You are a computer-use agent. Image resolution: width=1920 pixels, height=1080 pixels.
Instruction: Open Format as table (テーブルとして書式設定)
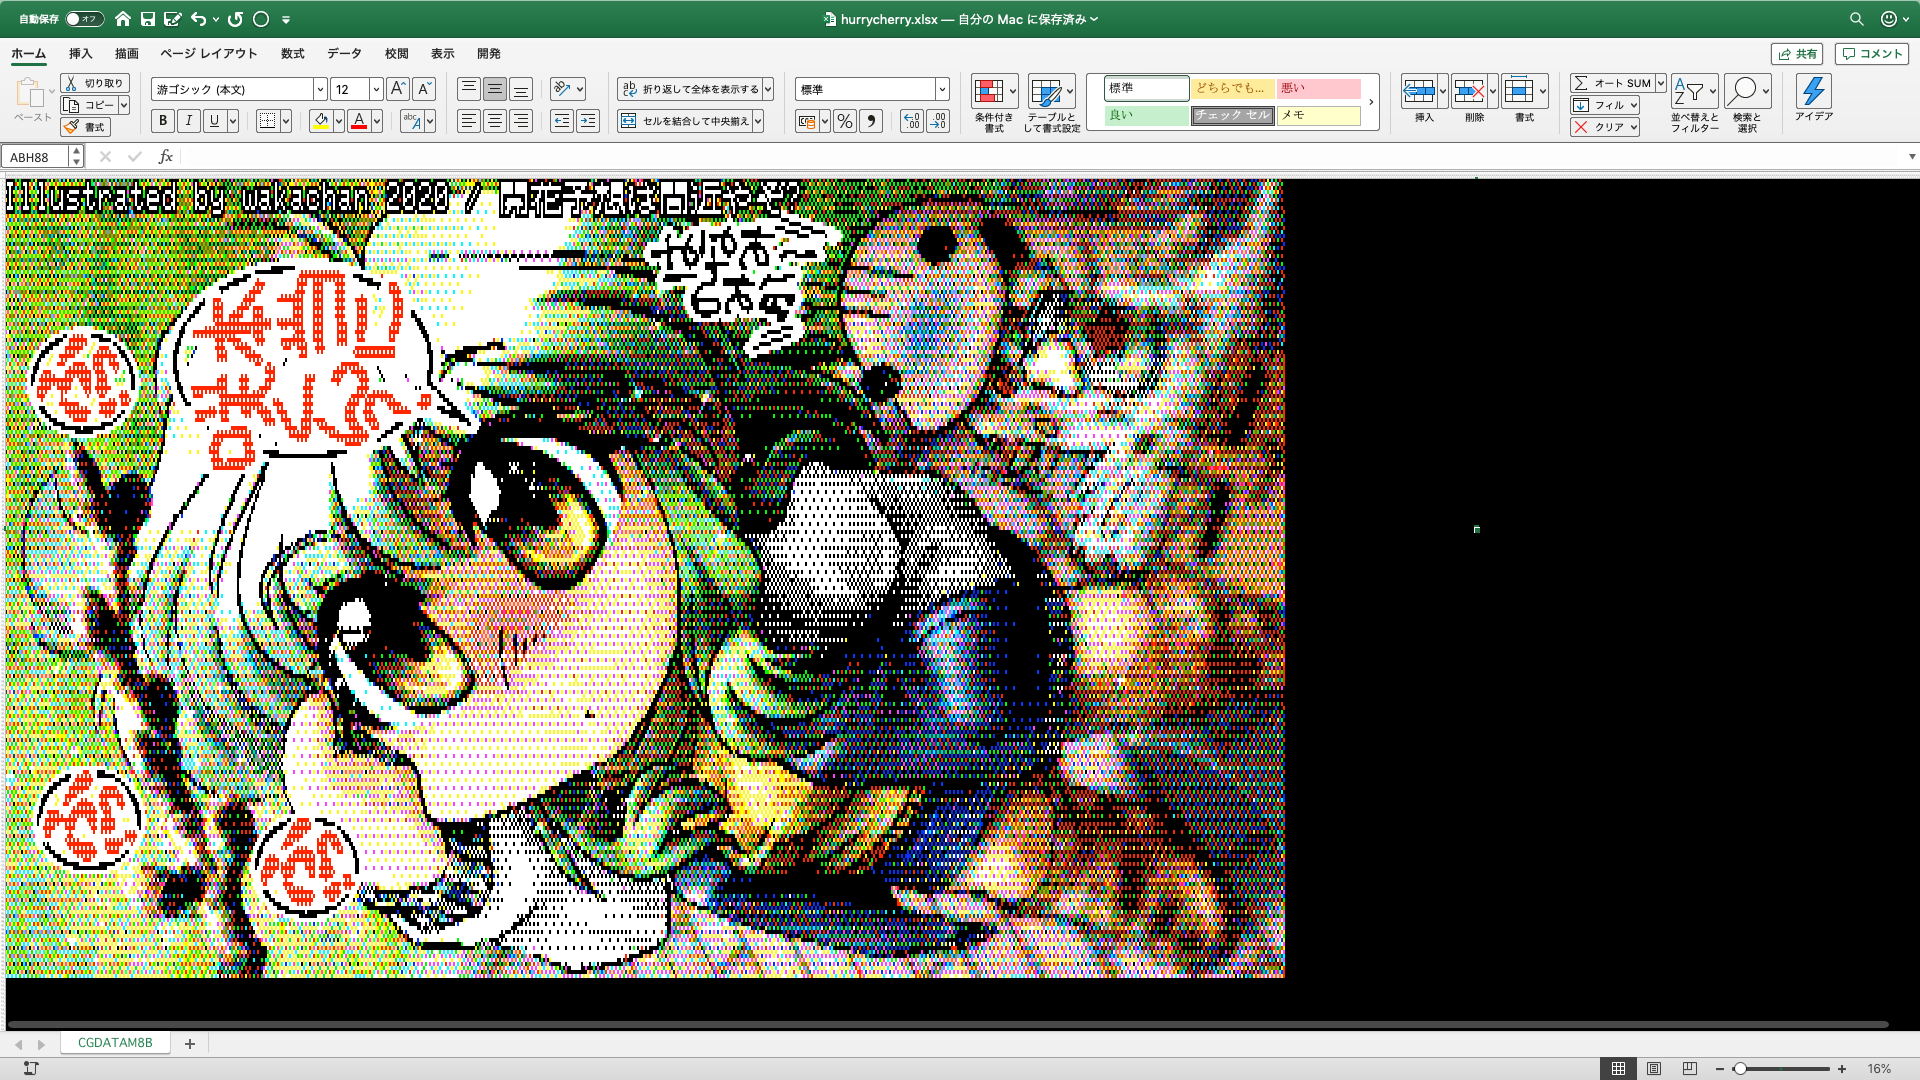click(x=1051, y=103)
